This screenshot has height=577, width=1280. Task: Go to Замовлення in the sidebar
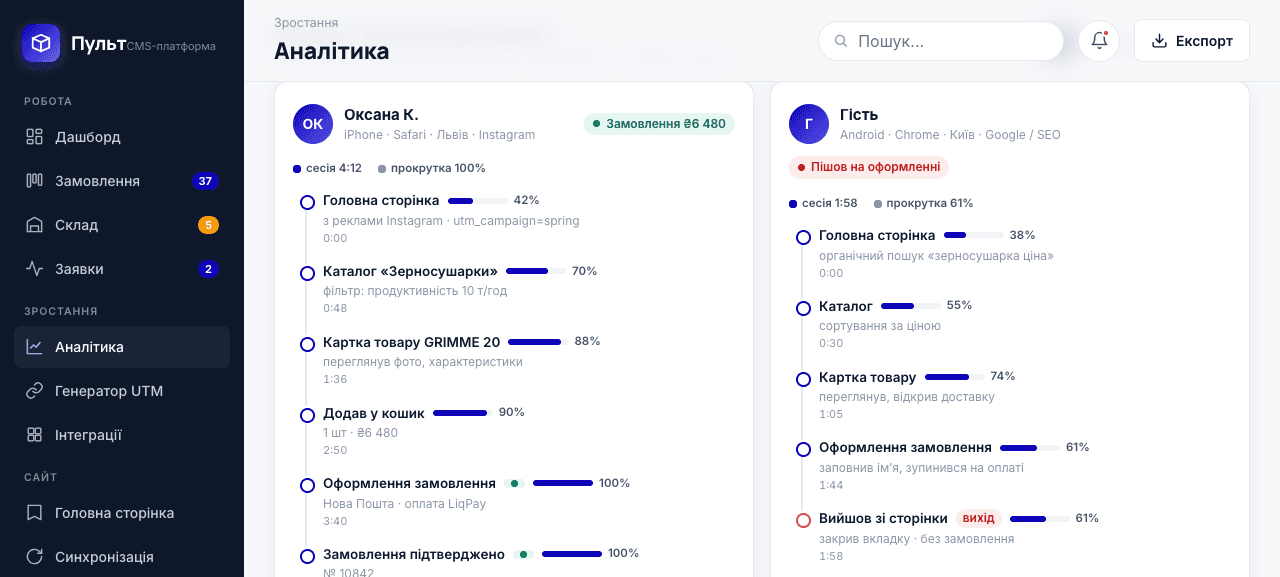click(x=122, y=181)
